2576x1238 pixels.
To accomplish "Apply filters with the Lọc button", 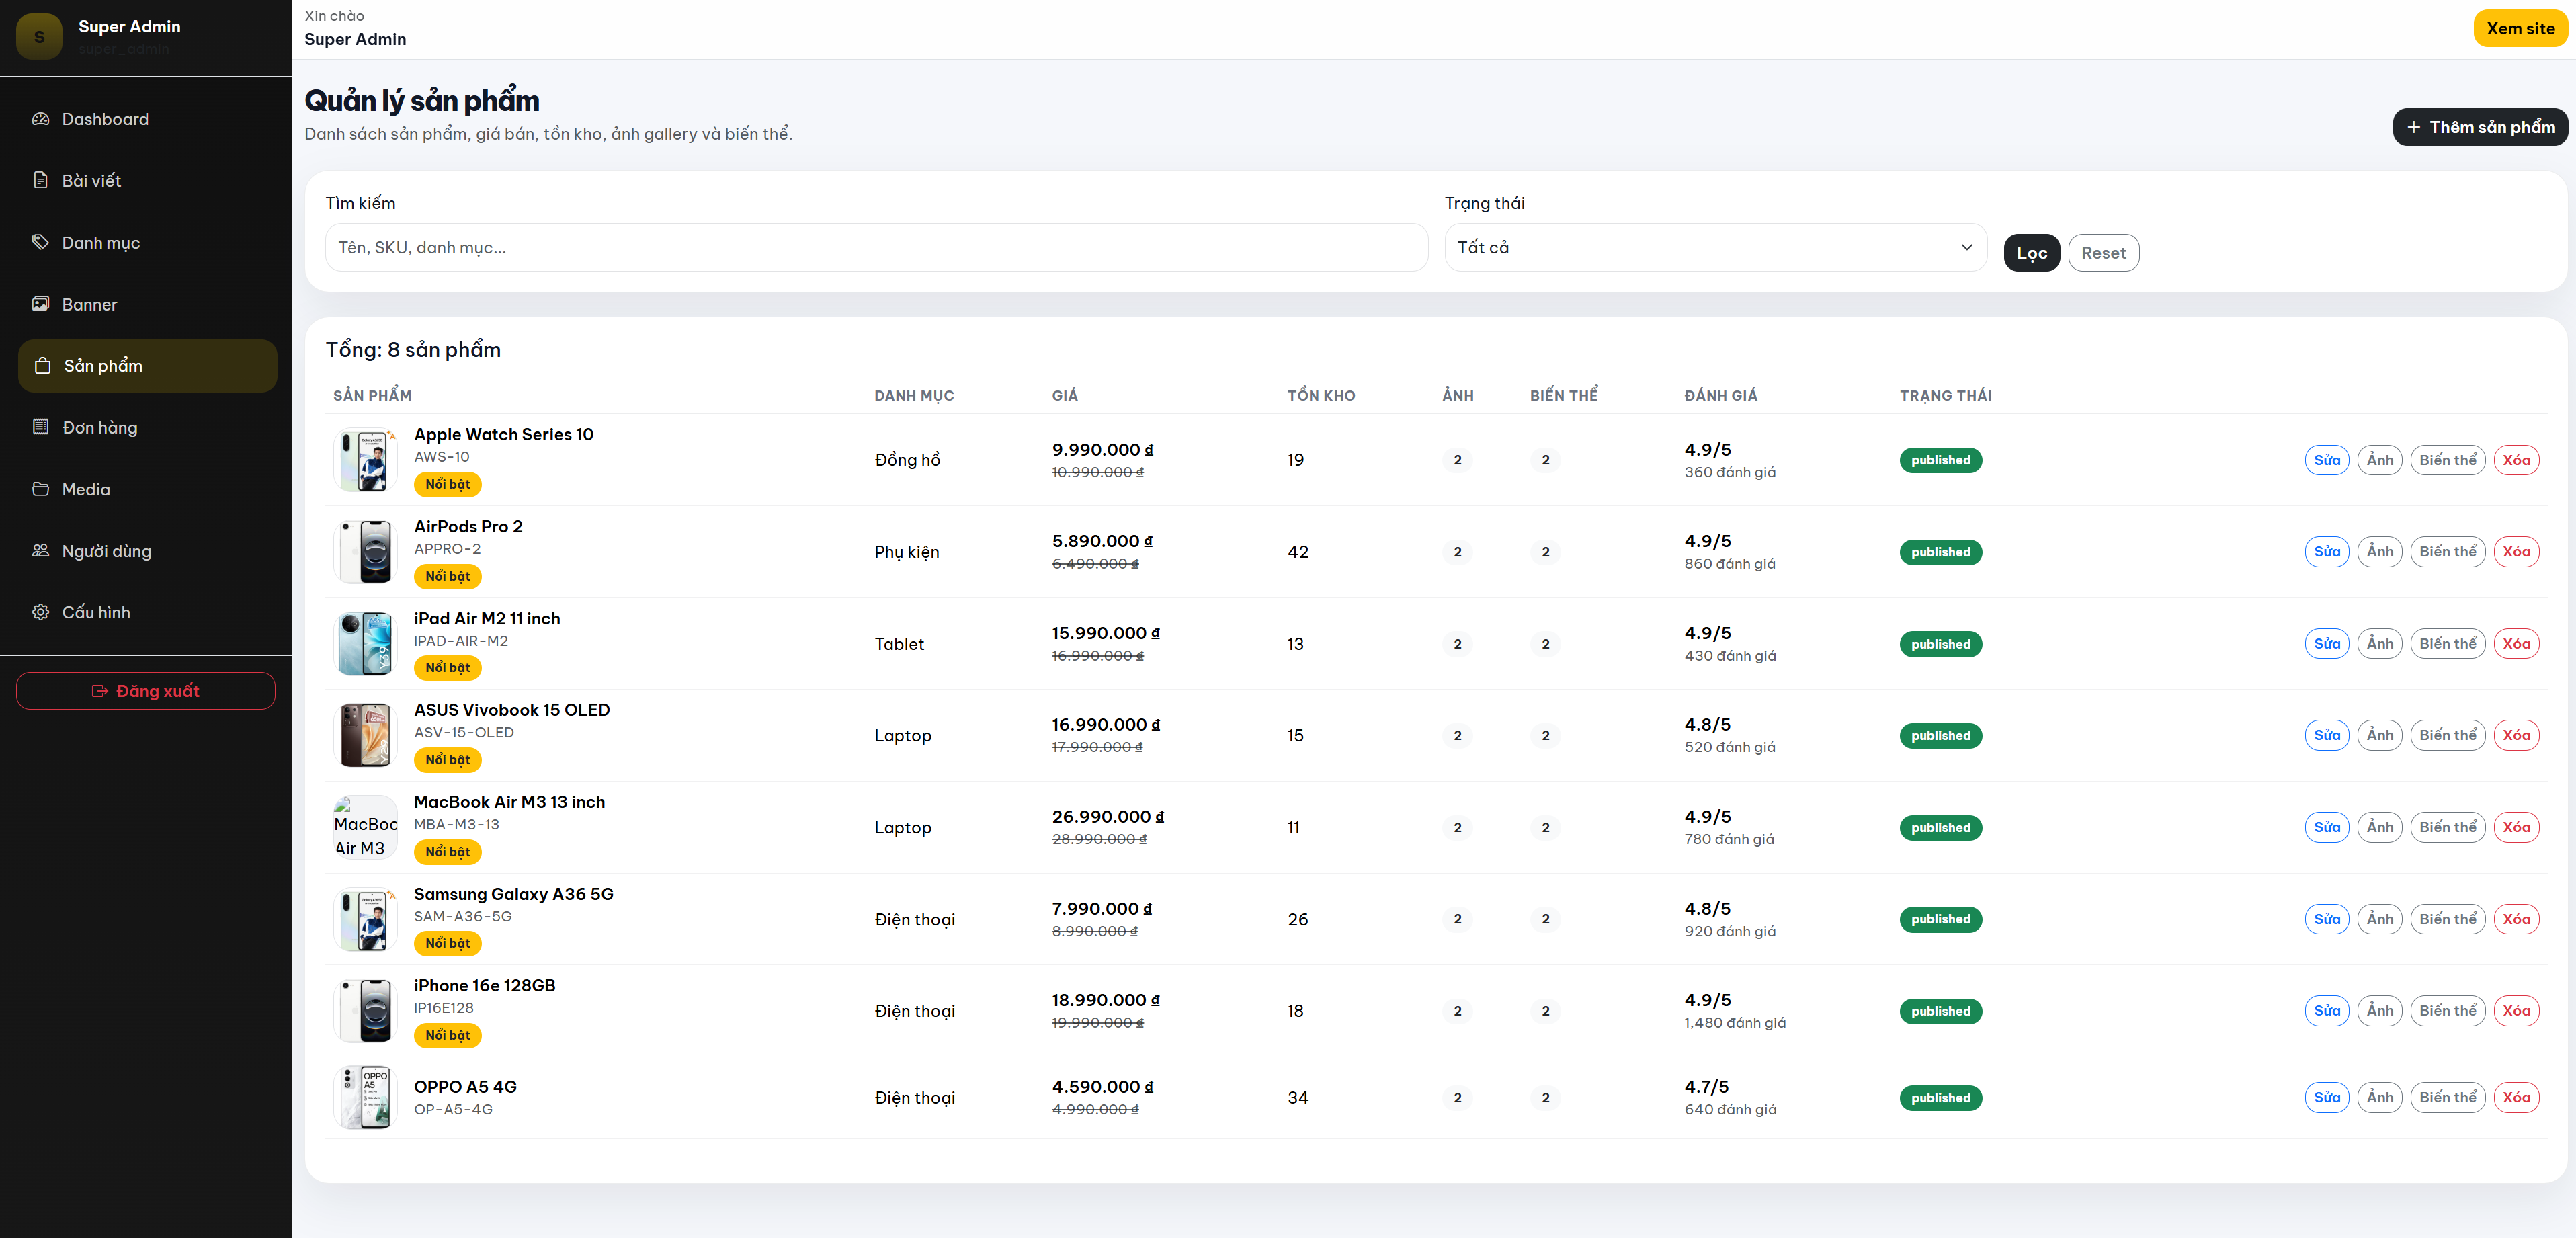I will pos(2031,253).
